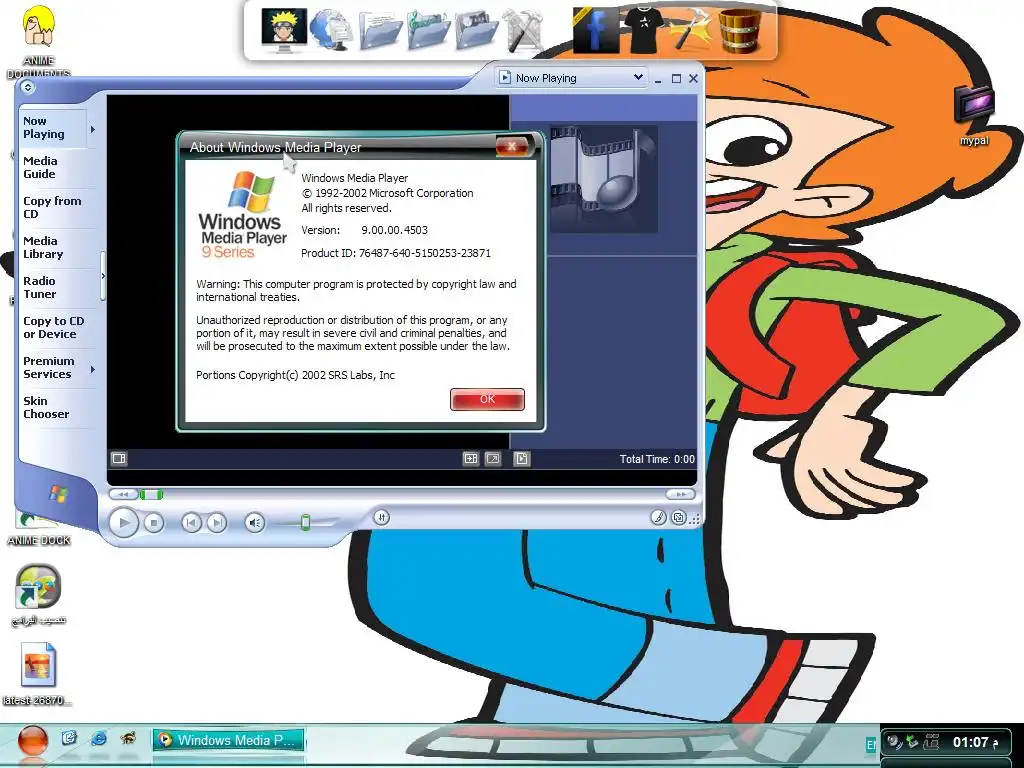Screen dimensions: 1024x768
Task: Show equalizer and settings icon
Action: (x=471, y=458)
